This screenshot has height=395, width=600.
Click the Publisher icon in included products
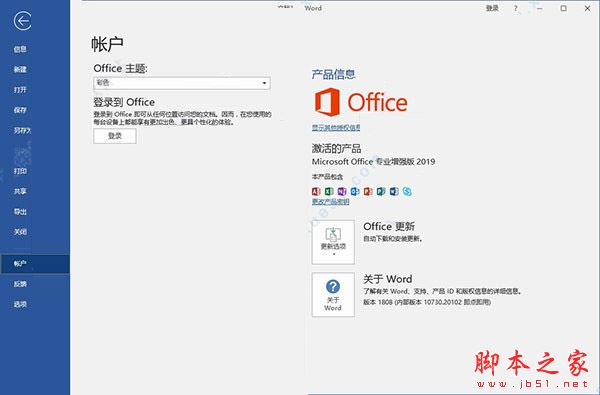[x=381, y=191]
